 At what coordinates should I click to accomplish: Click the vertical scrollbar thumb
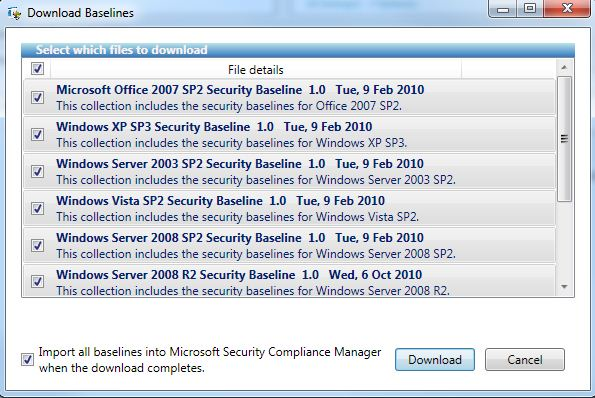(564, 139)
